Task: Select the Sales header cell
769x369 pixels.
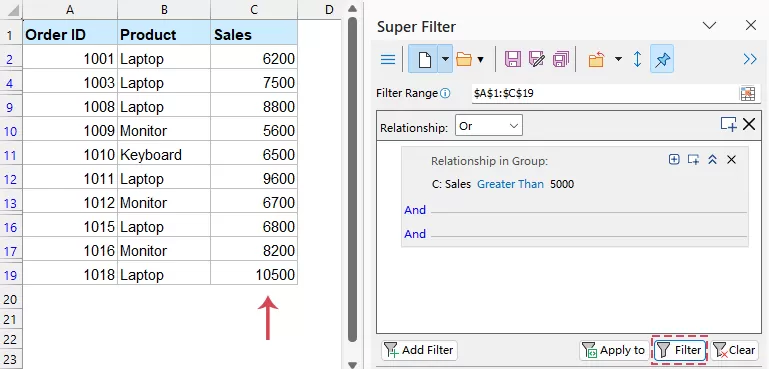Action: 254,33
